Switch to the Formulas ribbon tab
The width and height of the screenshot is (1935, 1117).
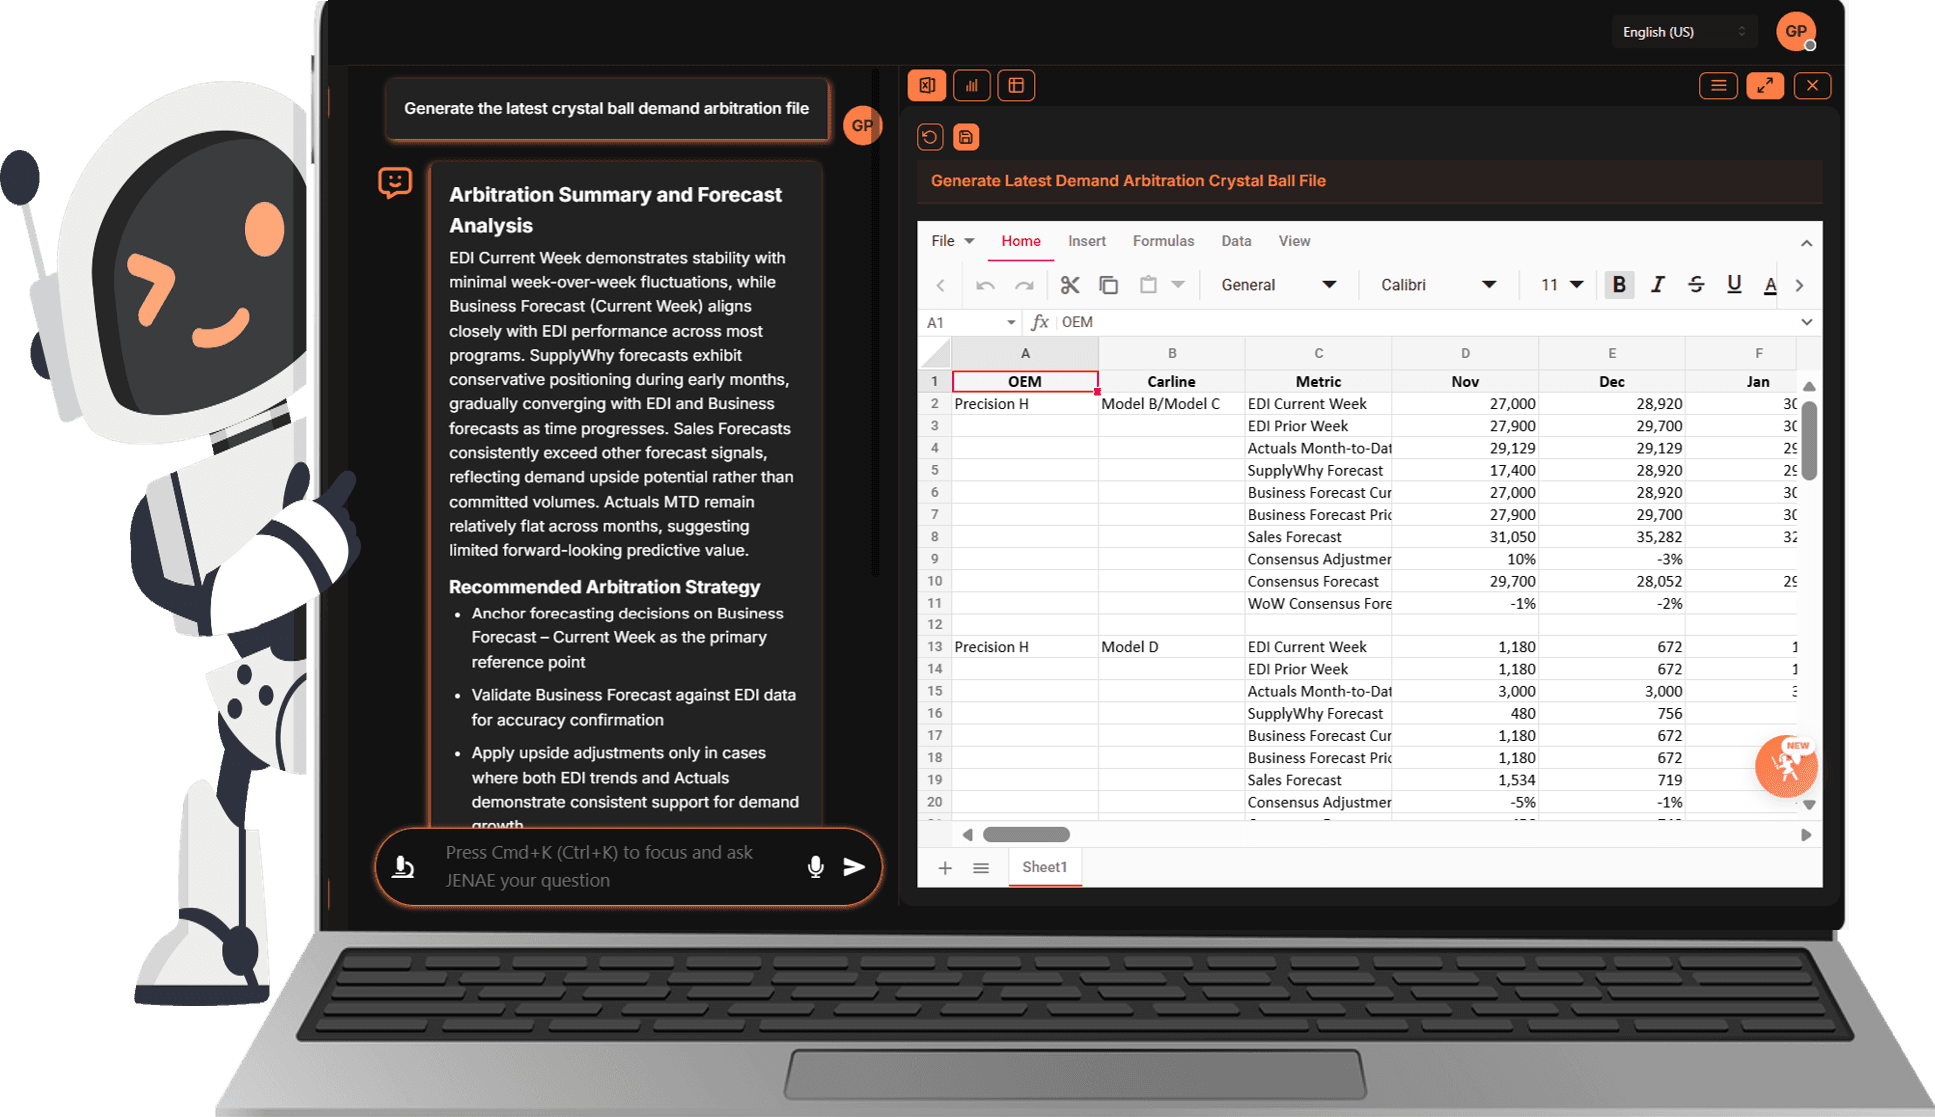1163,241
